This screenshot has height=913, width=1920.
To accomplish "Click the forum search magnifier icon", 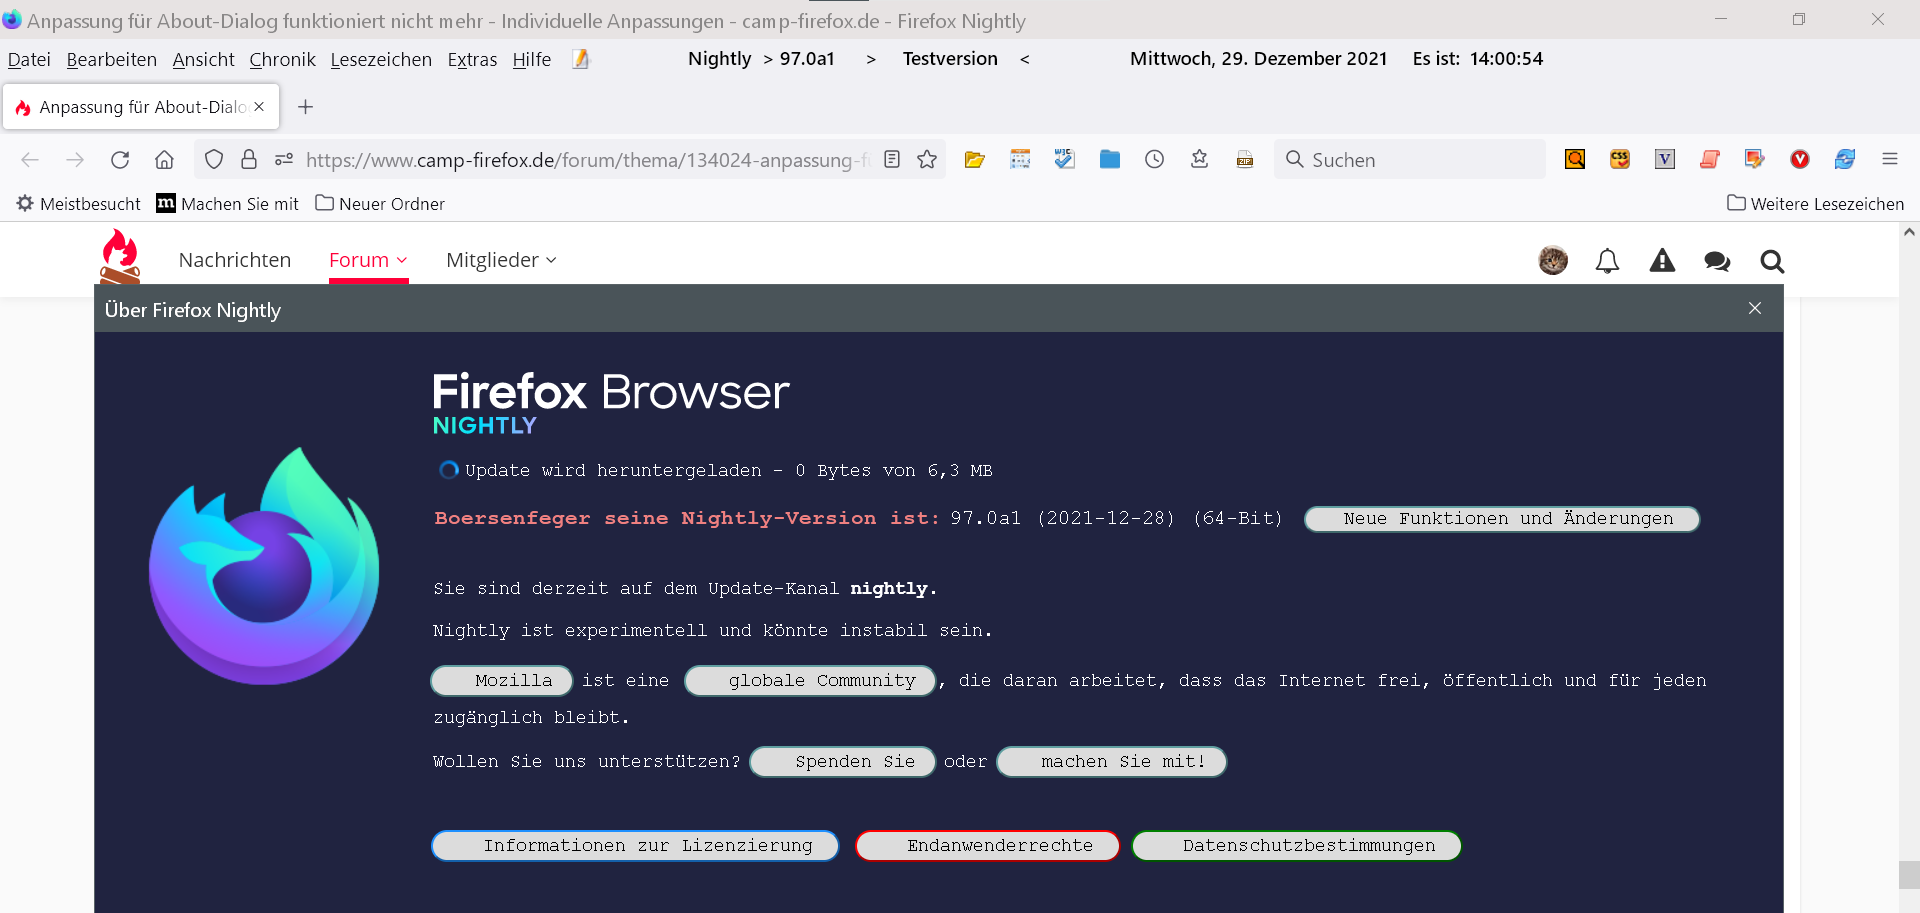I will tap(1772, 261).
